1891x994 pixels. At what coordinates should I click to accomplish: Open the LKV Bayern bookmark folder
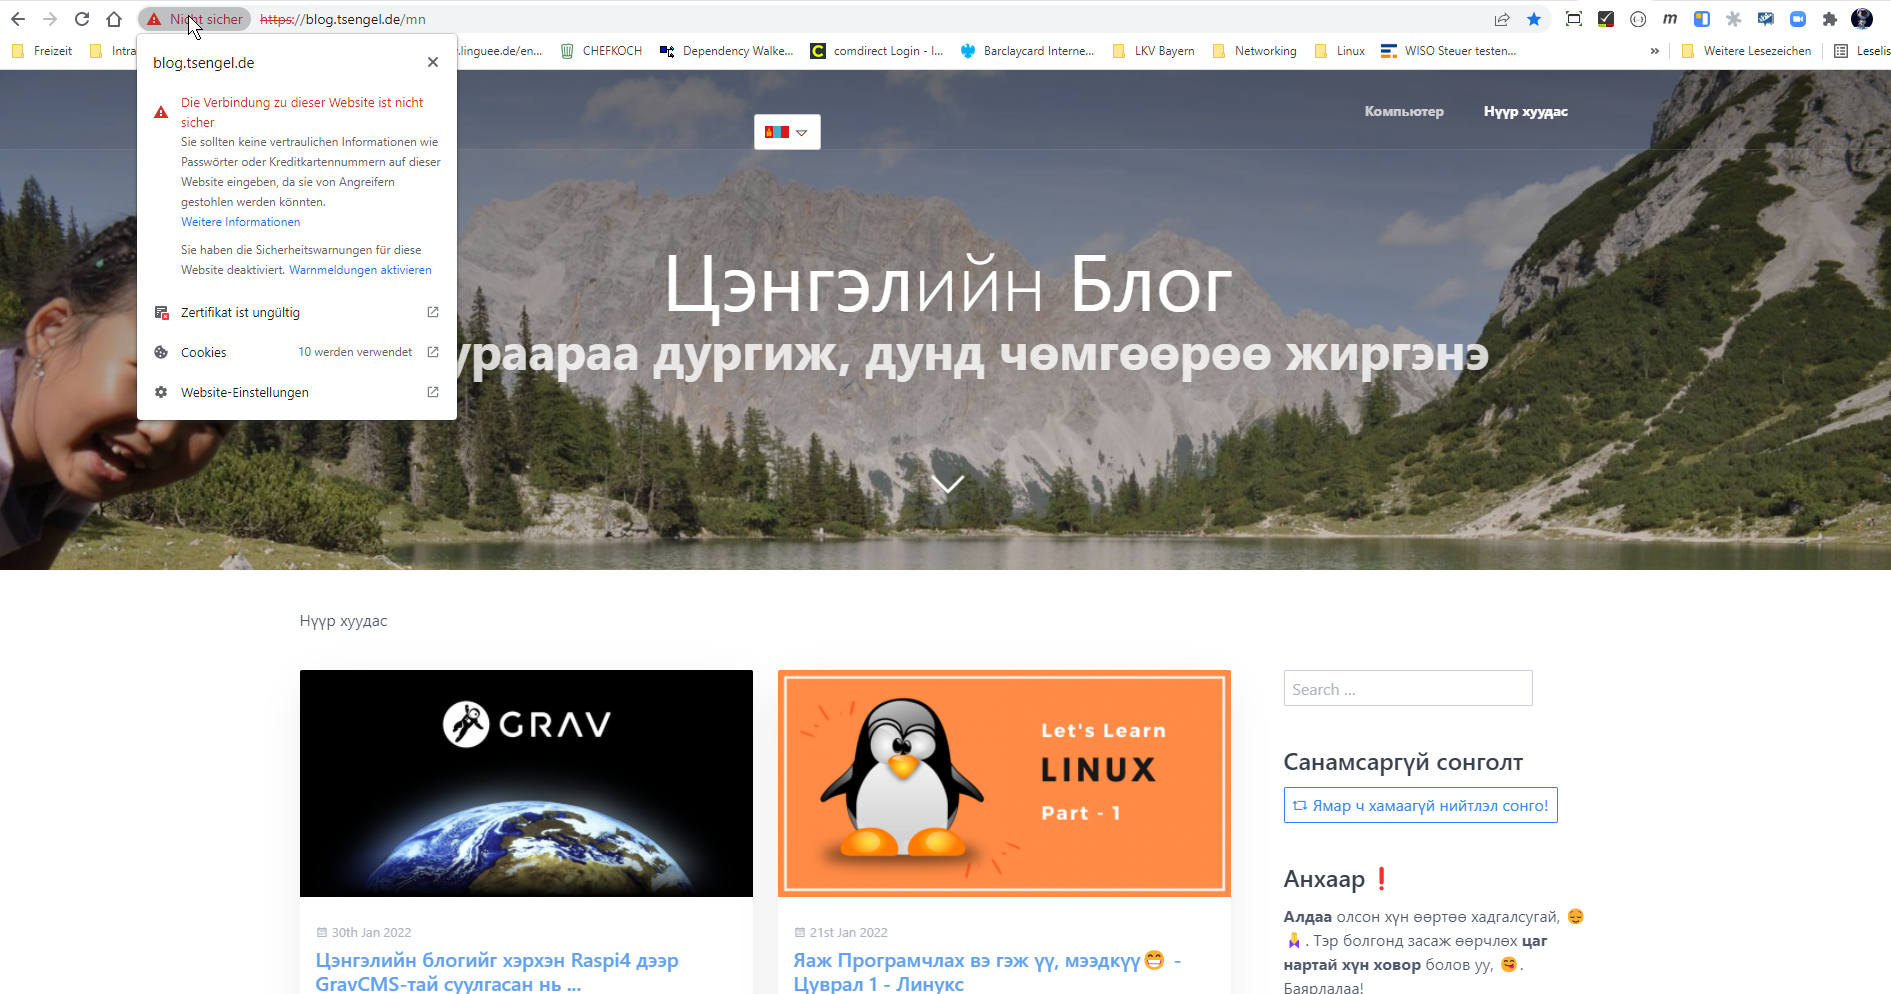click(x=1154, y=51)
